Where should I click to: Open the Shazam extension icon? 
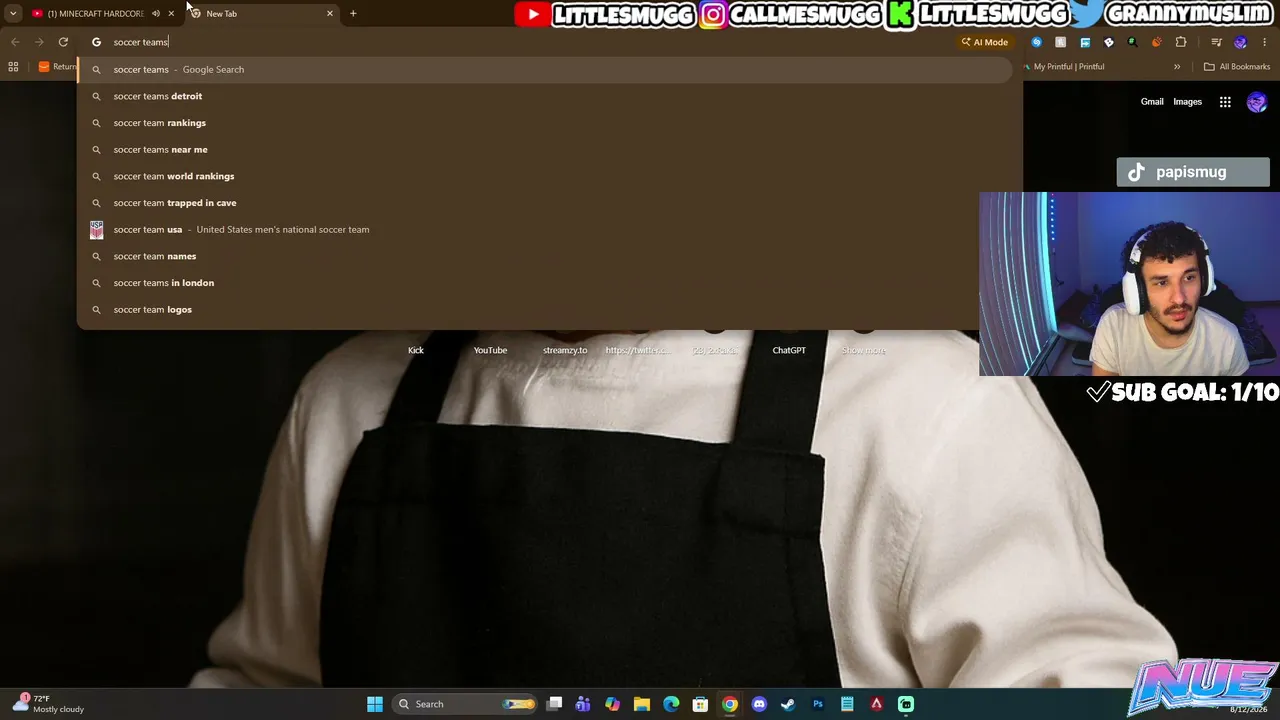click(x=1036, y=42)
